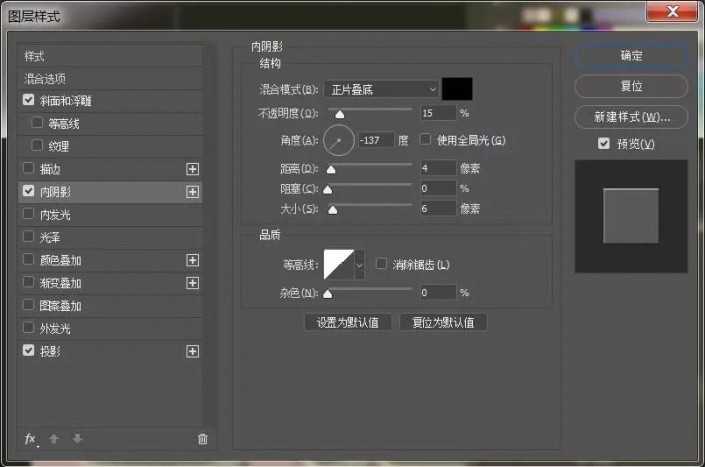The height and width of the screenshot is (467, 705).
Task: Click the move effect up arrow
Action: [55, 438]
